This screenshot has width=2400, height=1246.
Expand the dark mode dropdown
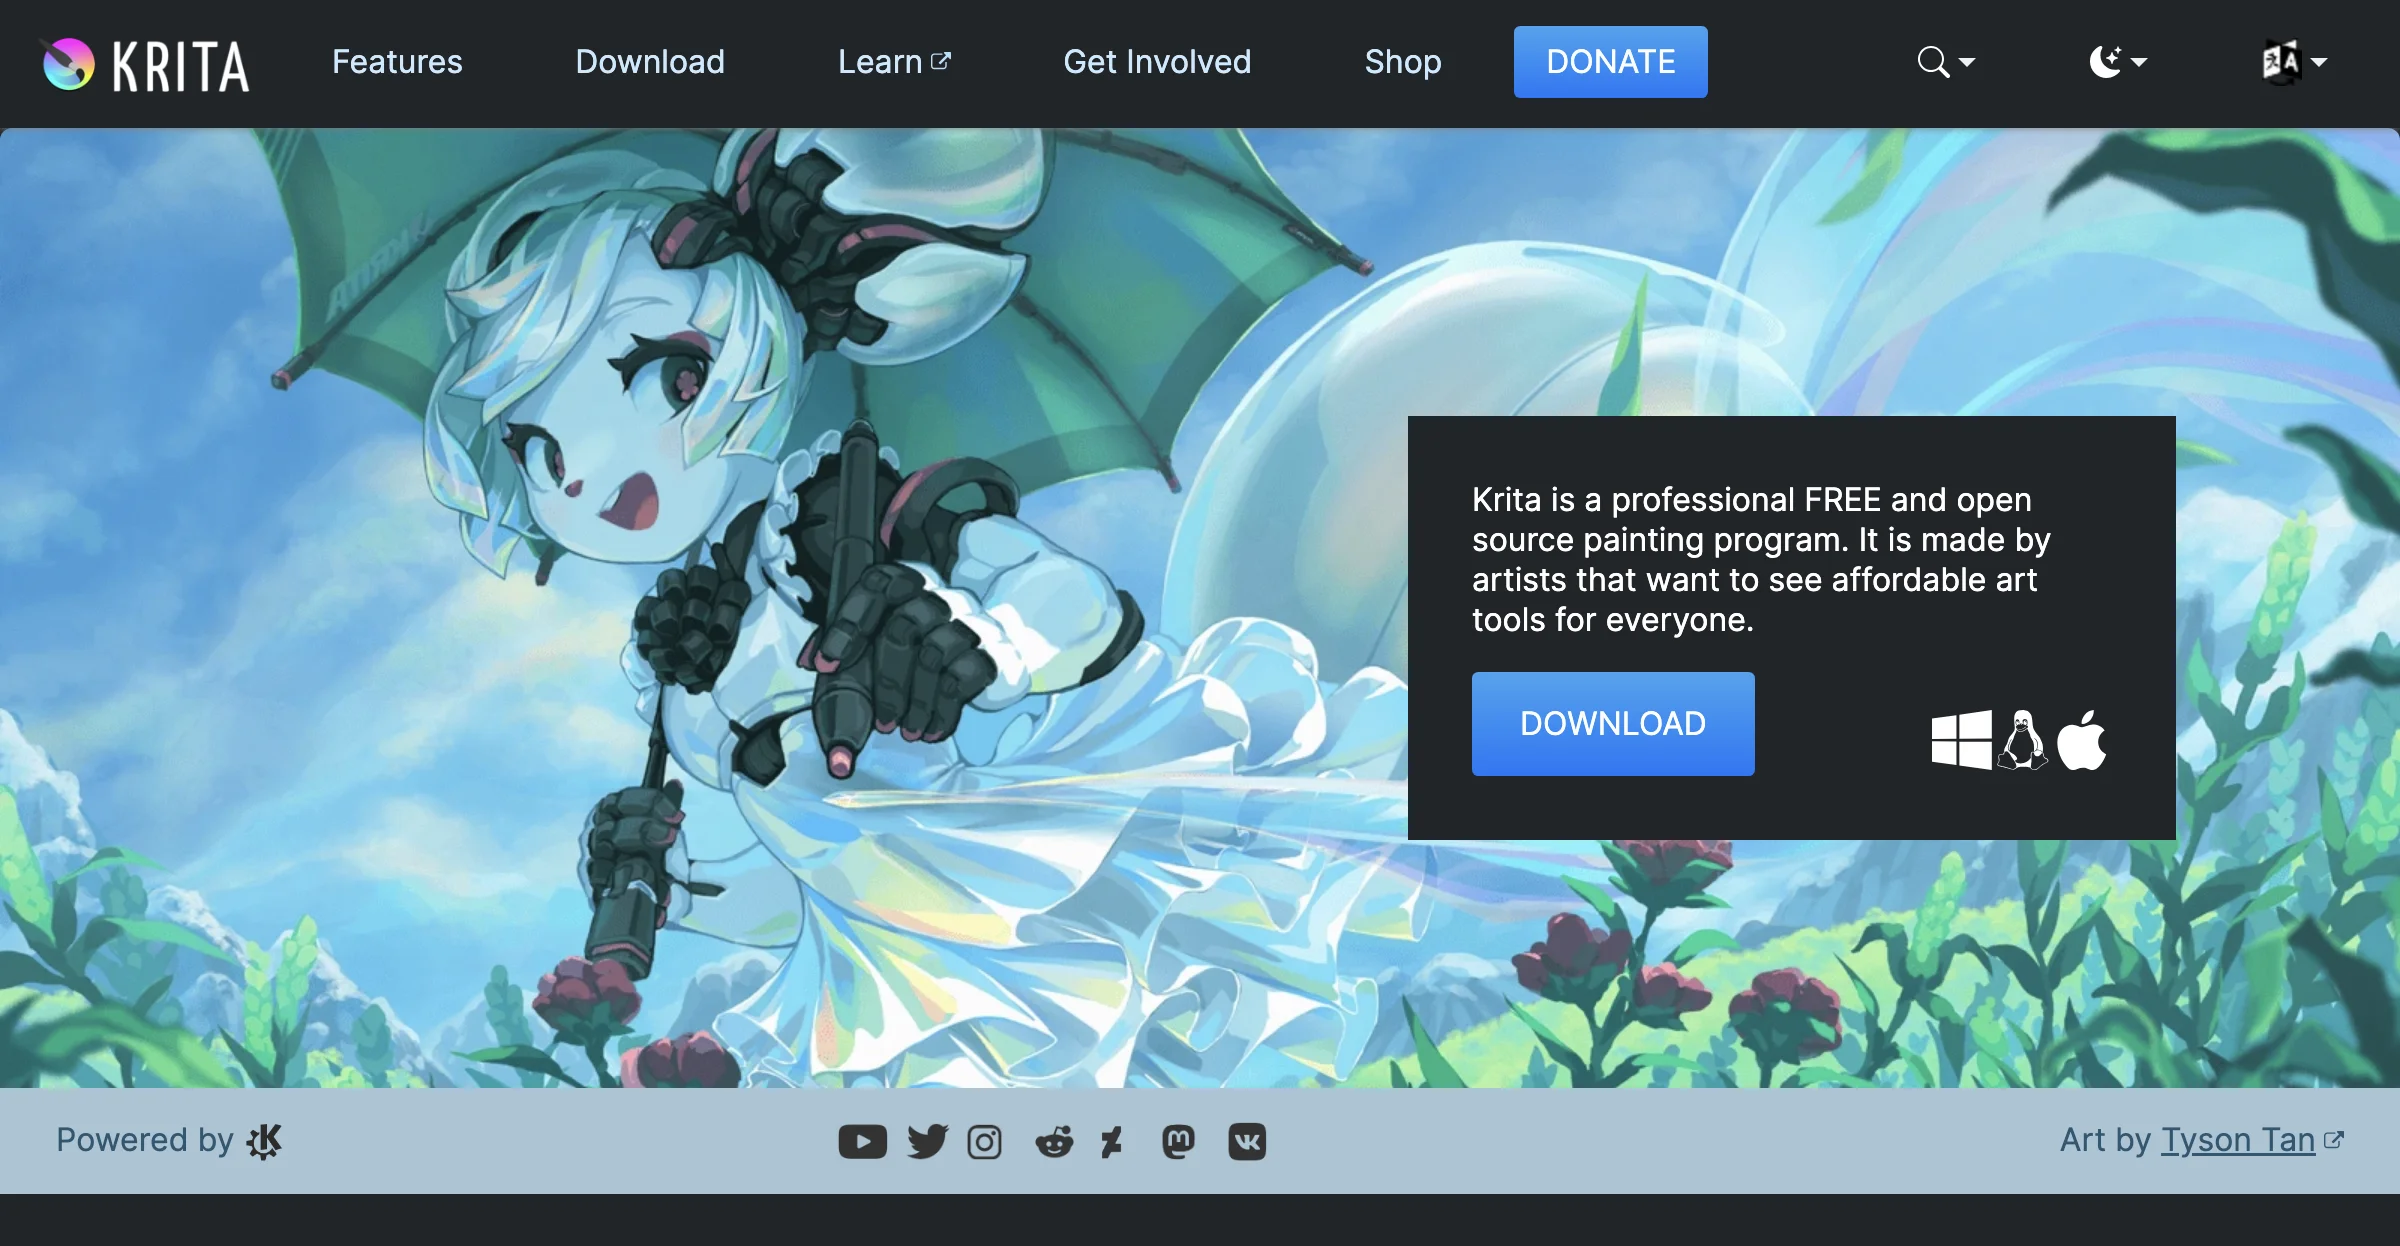pos(2113,60)
